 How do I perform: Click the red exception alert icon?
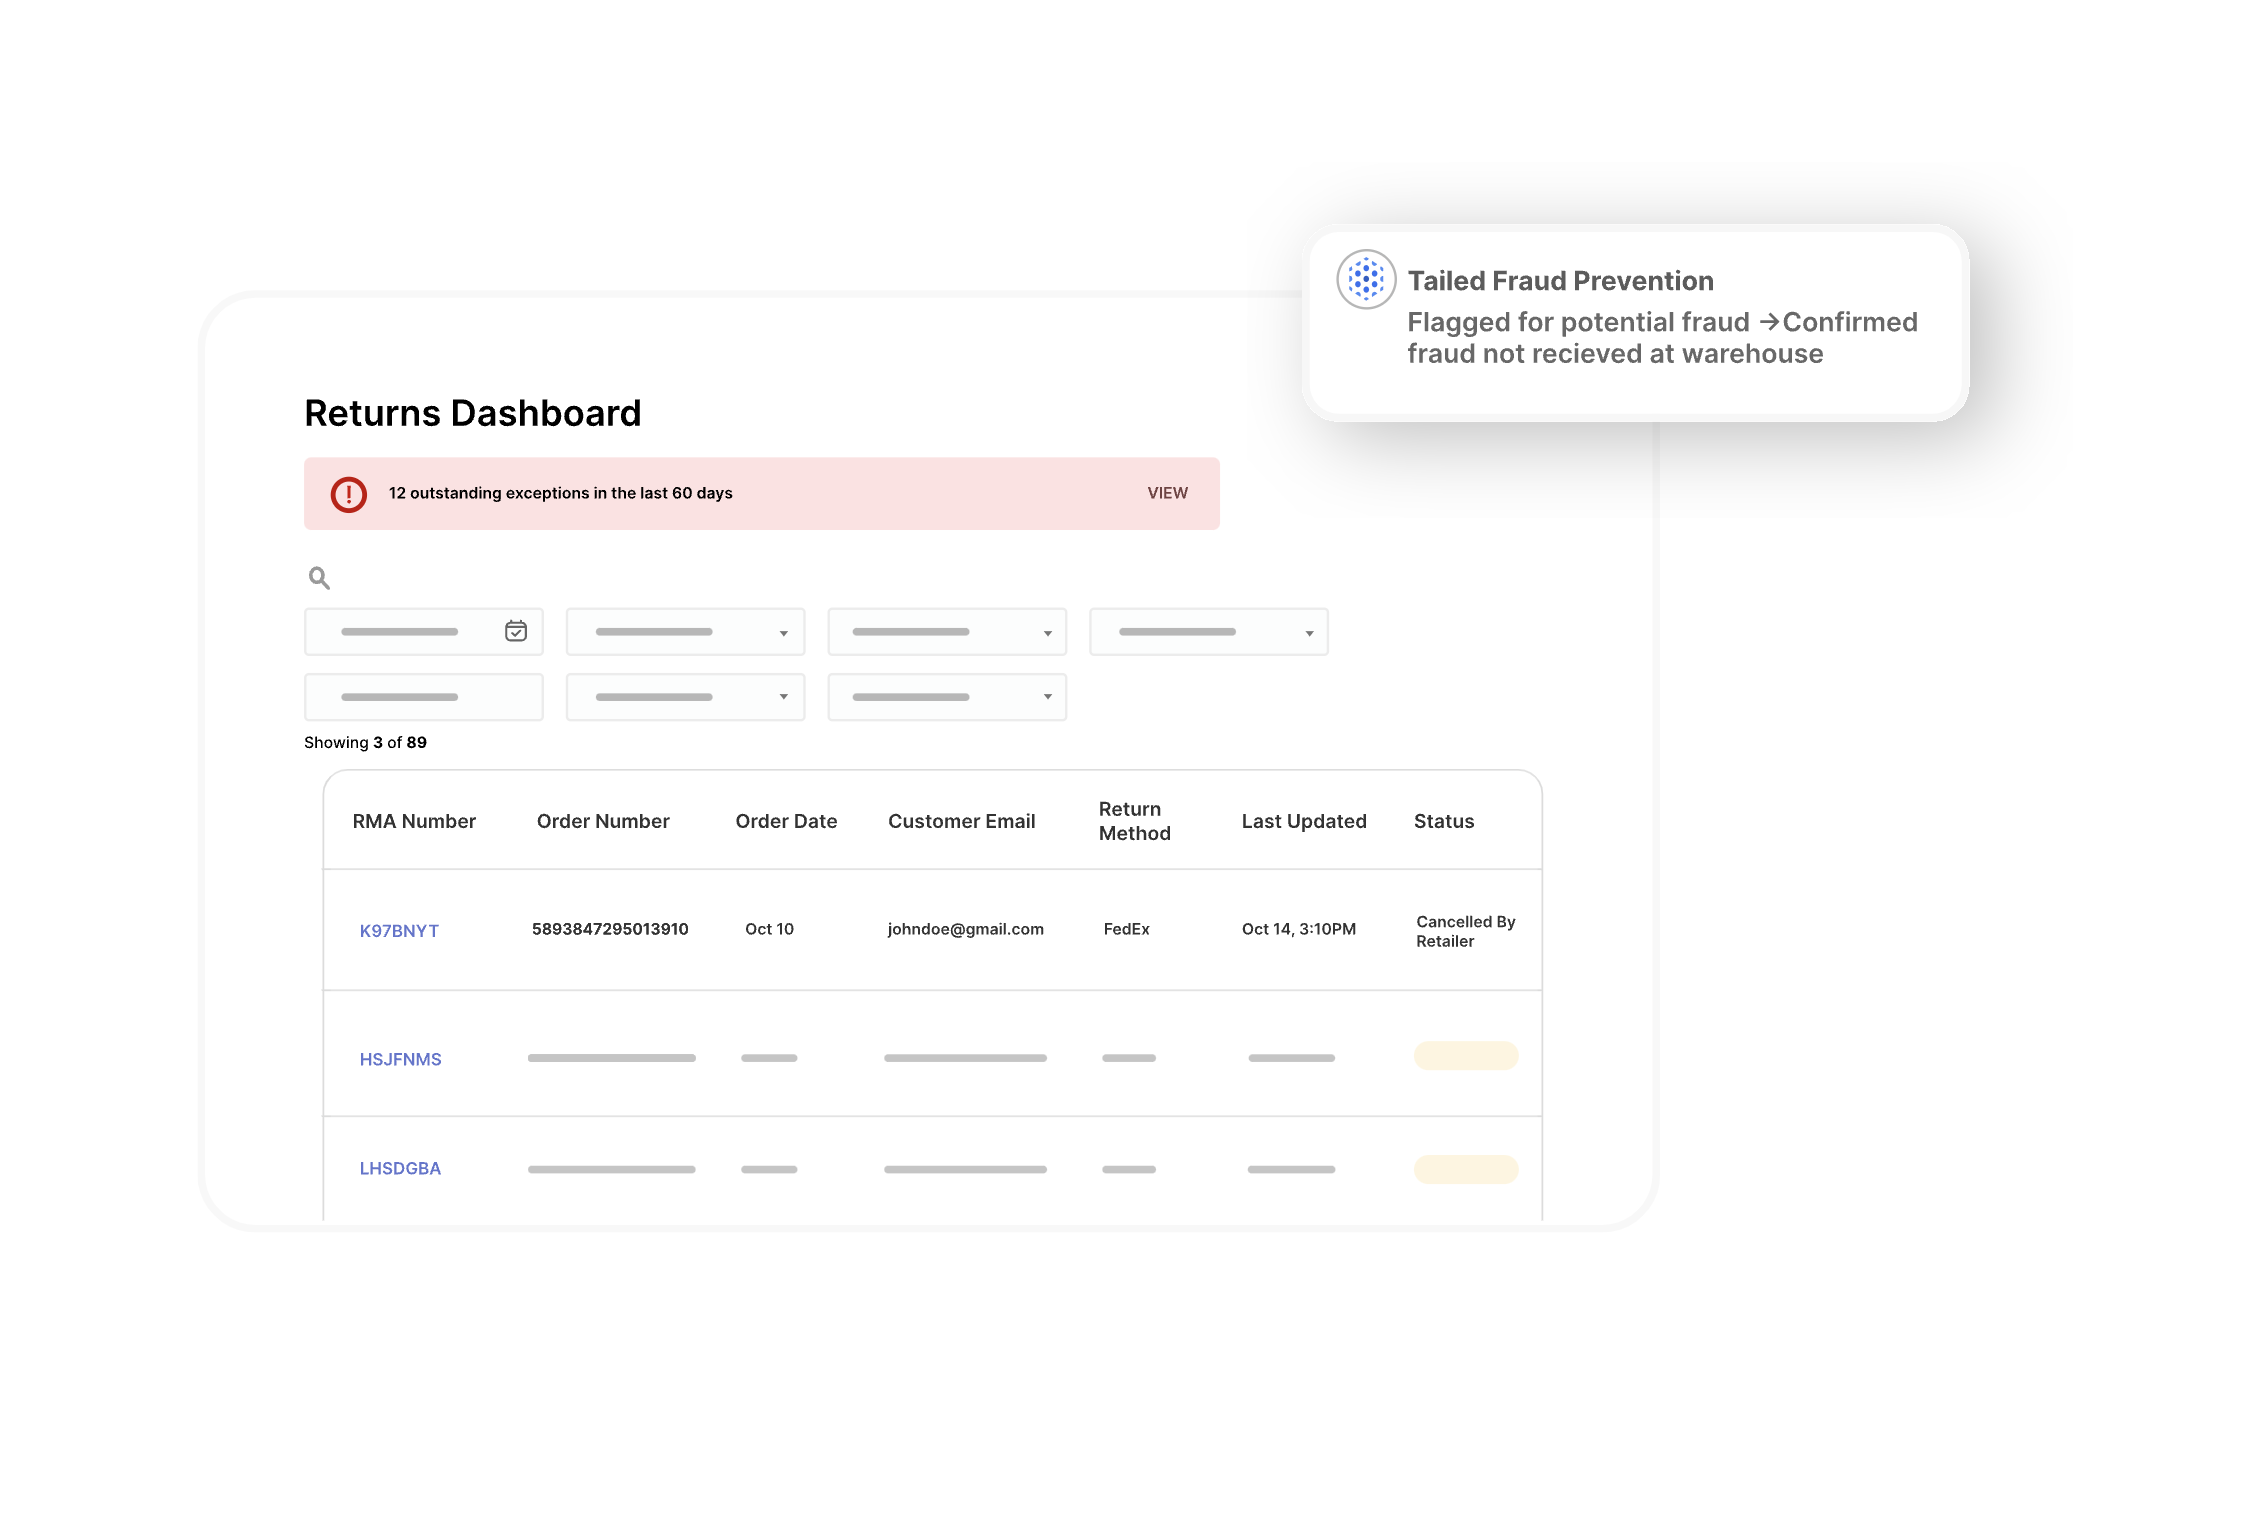(x=349, y=494)
